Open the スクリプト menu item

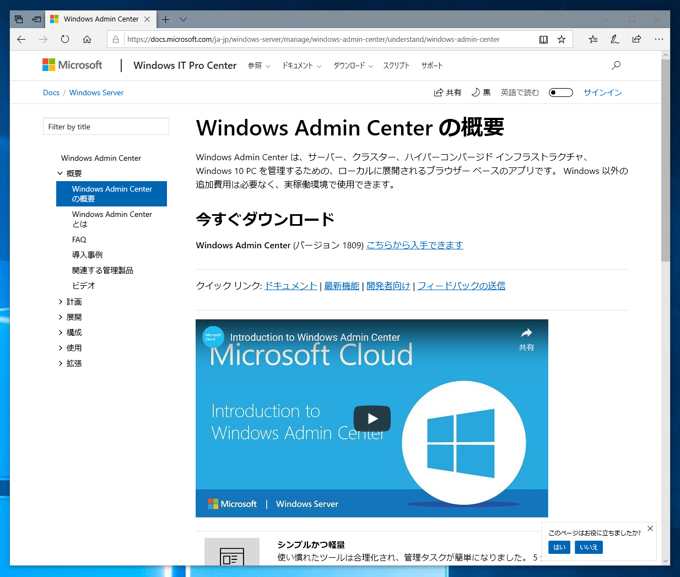coord(396,66)
